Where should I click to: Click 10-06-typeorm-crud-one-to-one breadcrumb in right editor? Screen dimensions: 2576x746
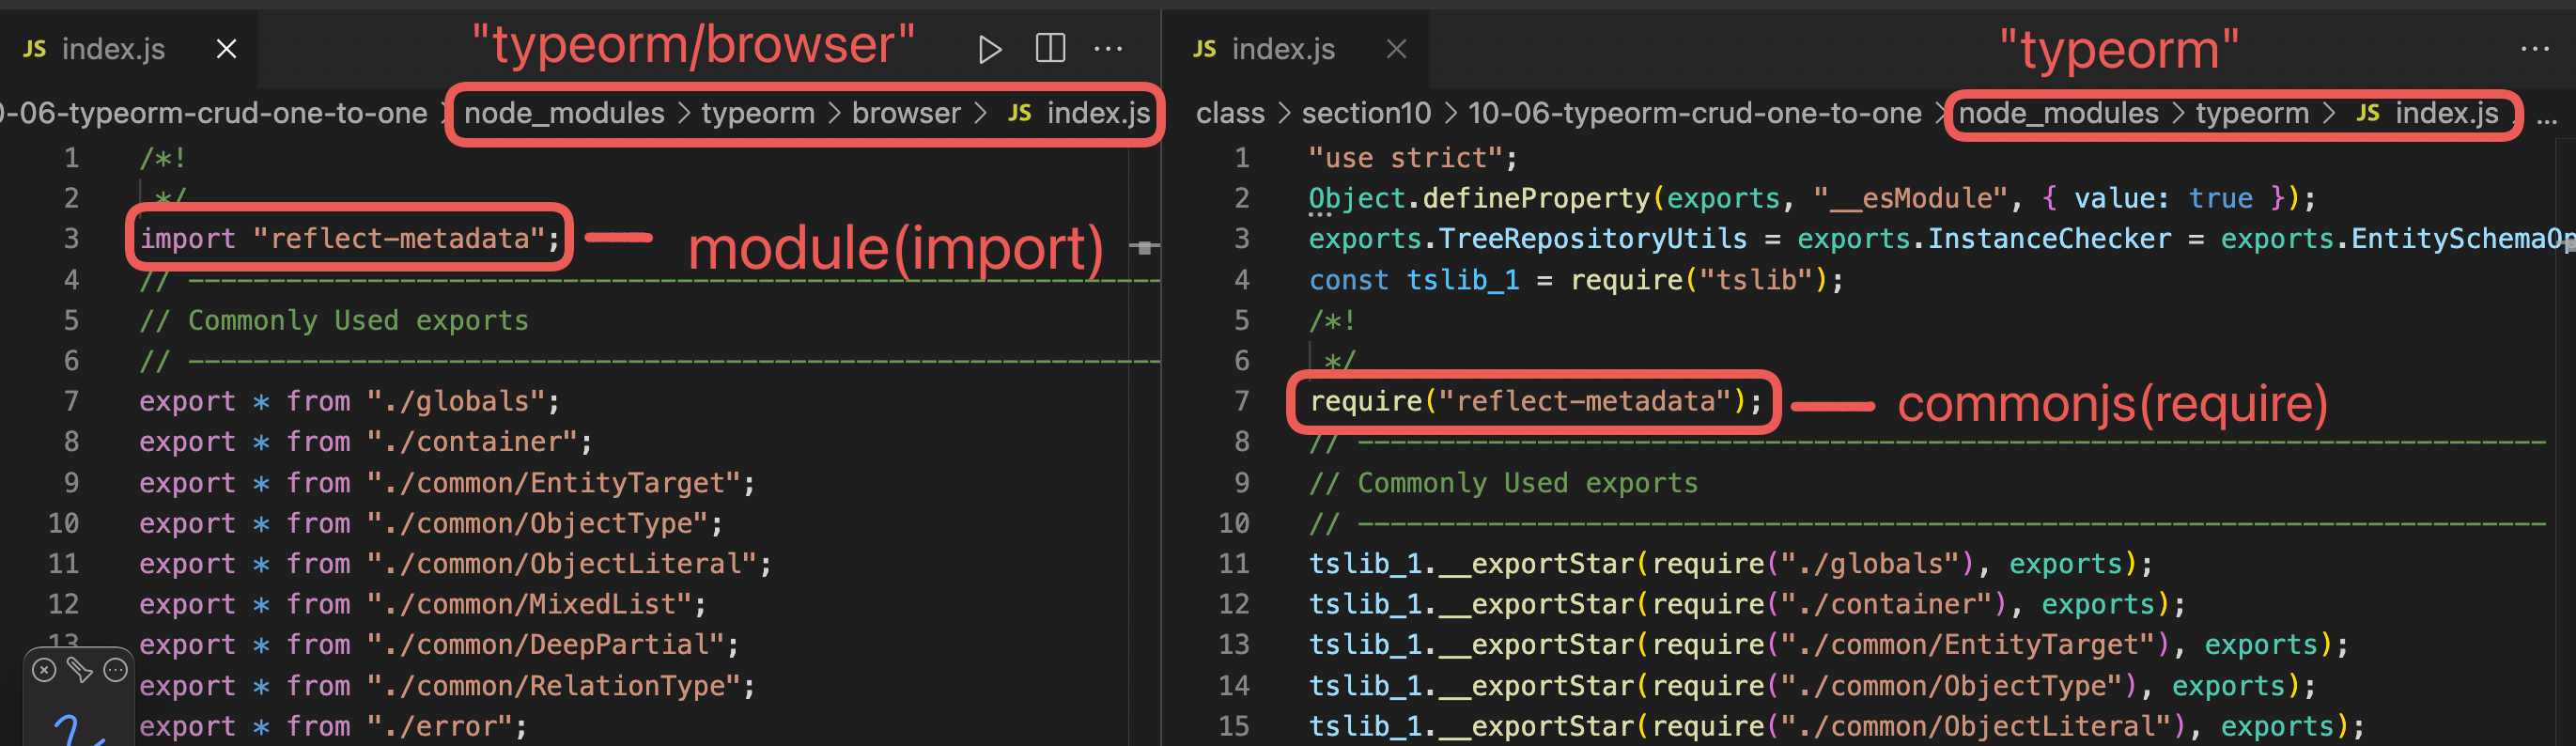coord(1694,113)
